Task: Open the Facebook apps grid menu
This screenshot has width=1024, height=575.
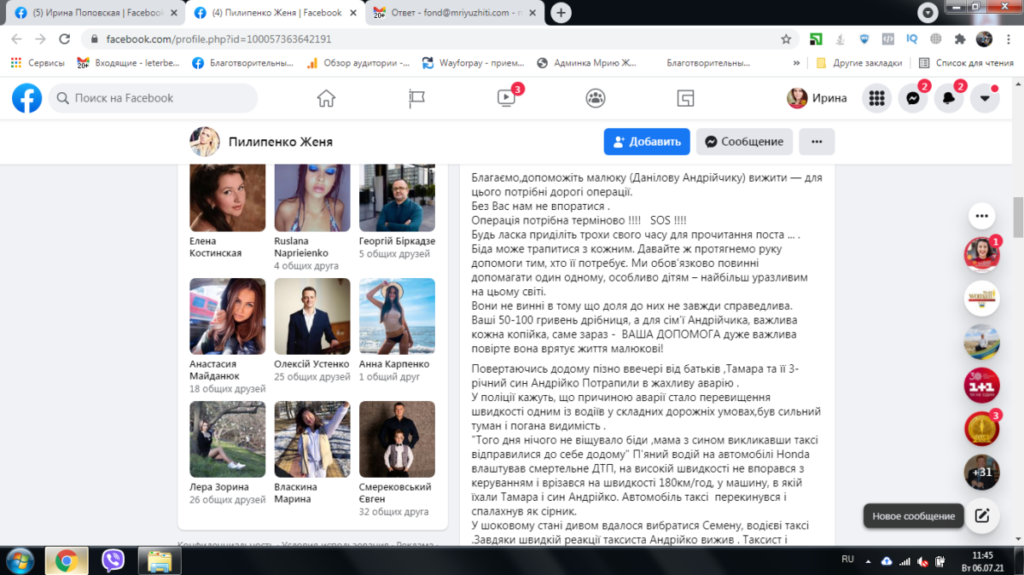Action: point(876,98)
